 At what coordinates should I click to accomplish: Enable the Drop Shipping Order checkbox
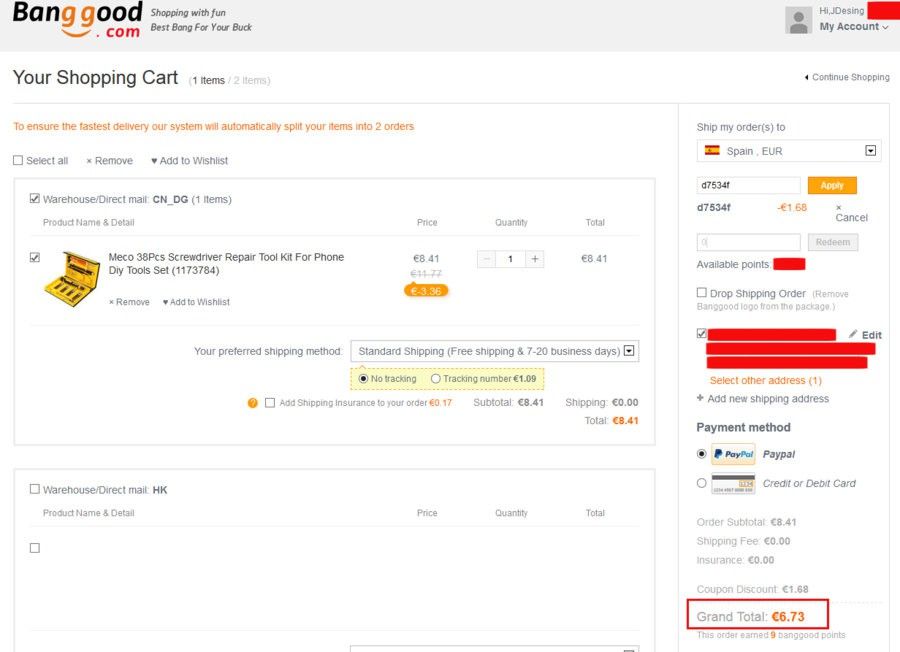[x=701, y=293]
